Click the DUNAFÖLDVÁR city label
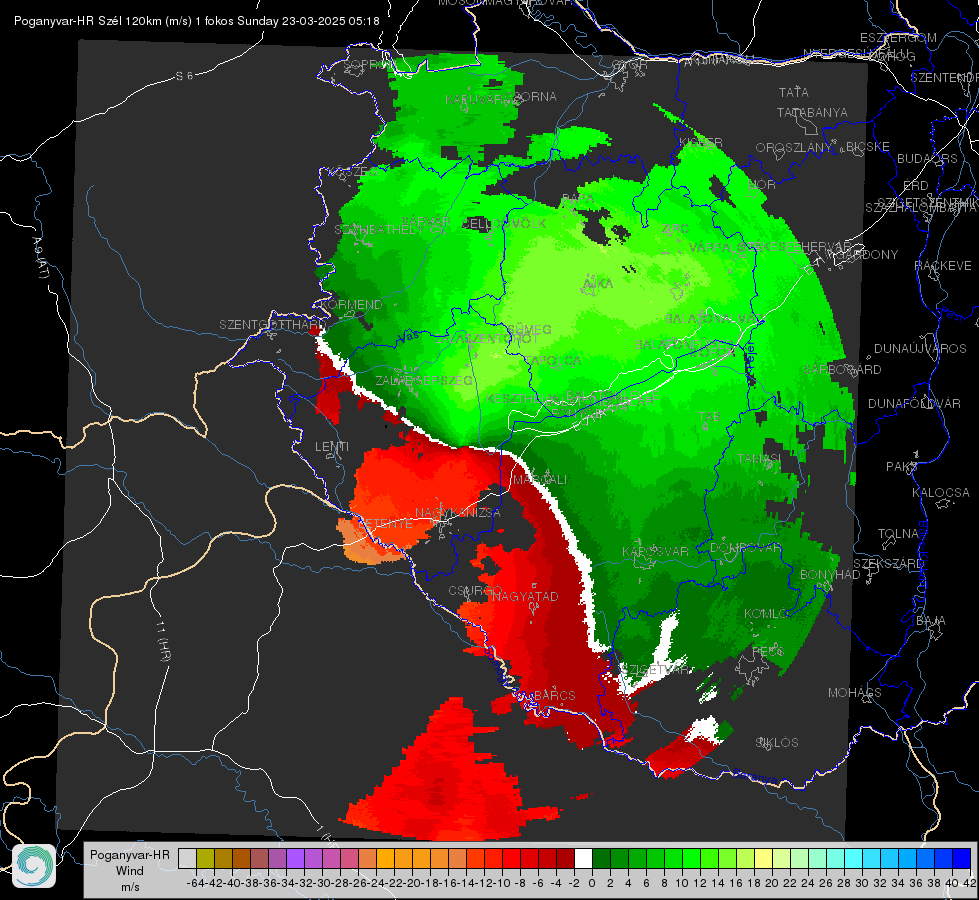Screen dimensions: 979x900 click(914, 404)
